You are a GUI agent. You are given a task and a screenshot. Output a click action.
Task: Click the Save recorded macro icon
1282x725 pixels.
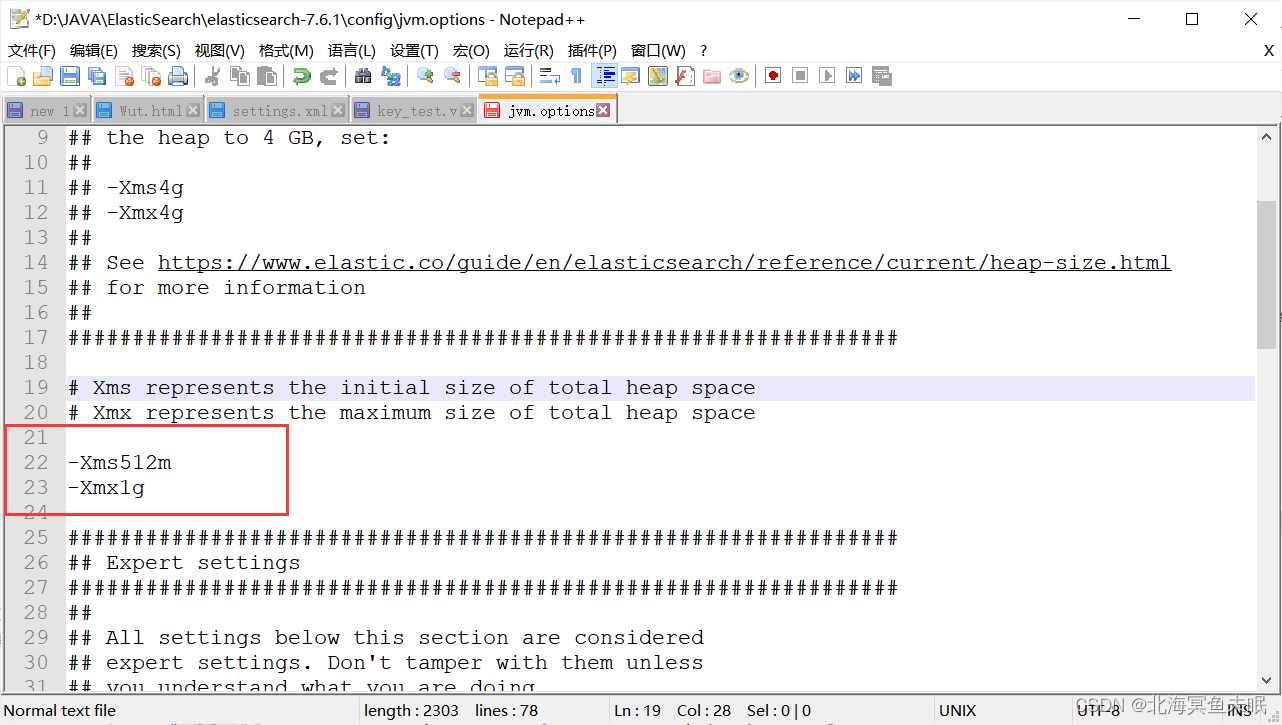881,76
